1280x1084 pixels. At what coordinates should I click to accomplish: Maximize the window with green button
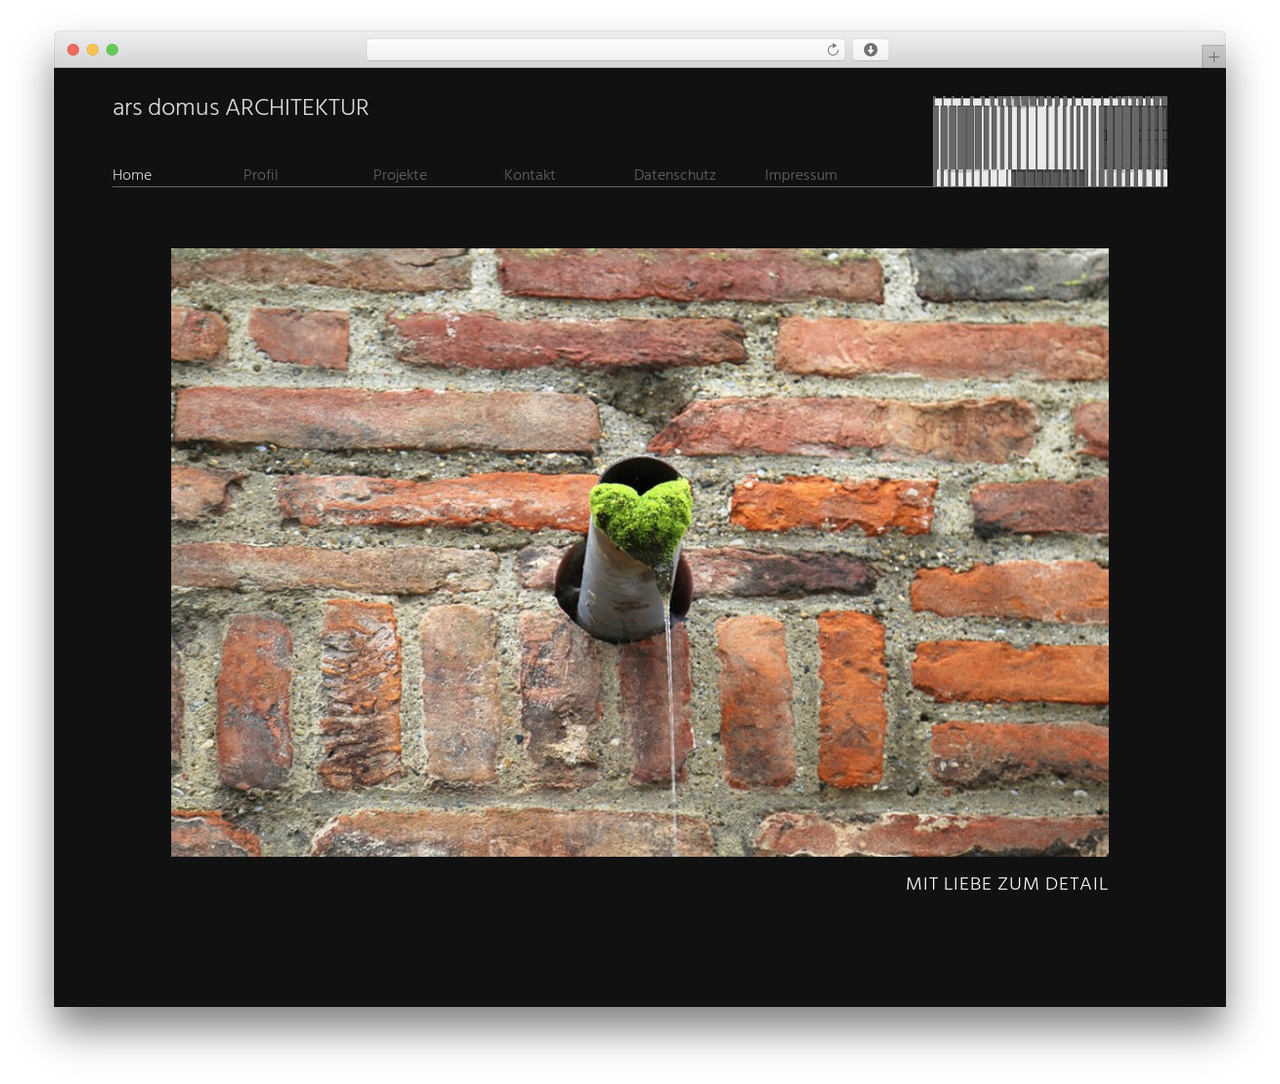tap(112, 50)
